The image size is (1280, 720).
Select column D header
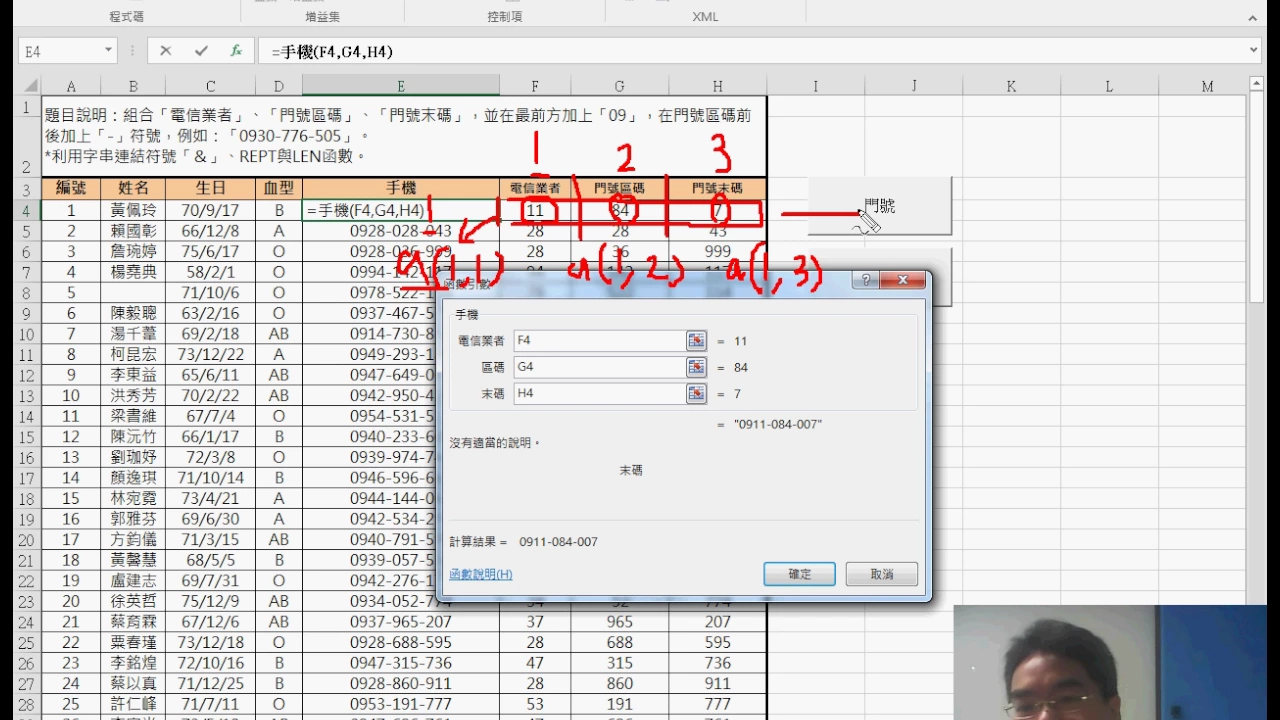279,86
